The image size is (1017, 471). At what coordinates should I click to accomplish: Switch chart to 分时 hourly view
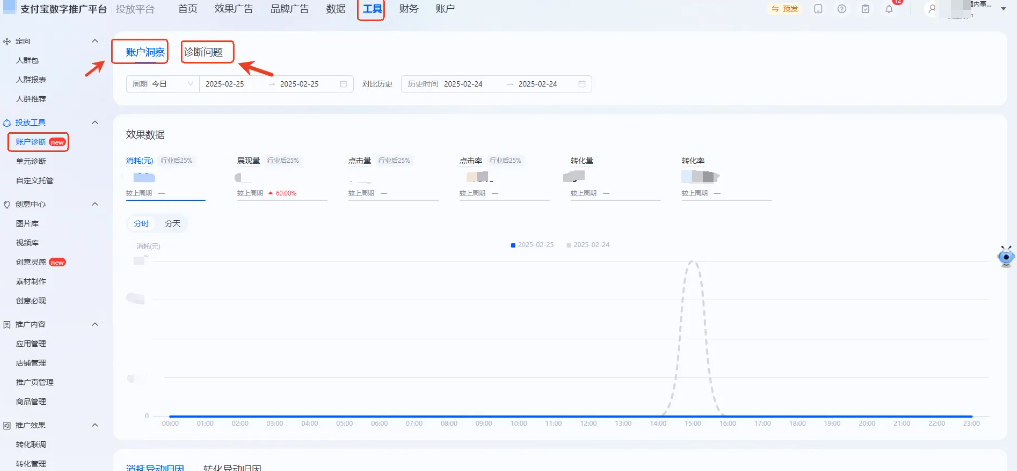coord(141,223)
